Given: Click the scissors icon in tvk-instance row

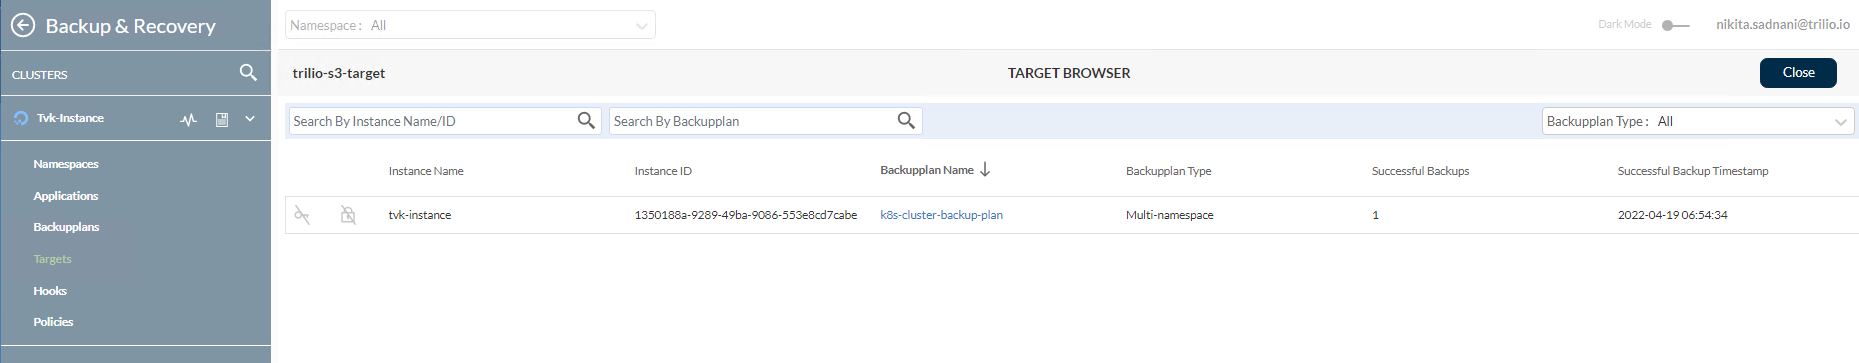Looking at the screenshot, I should pos(302,214).
